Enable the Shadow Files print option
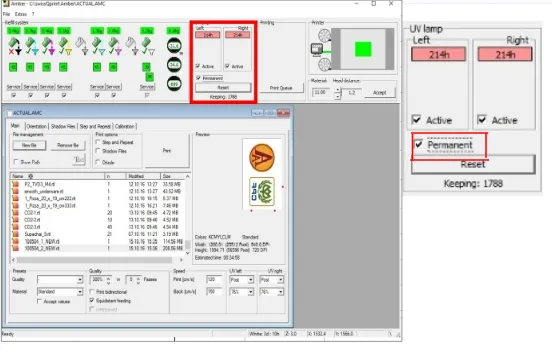Screen dimensions: 552x361 pos(98,151)
